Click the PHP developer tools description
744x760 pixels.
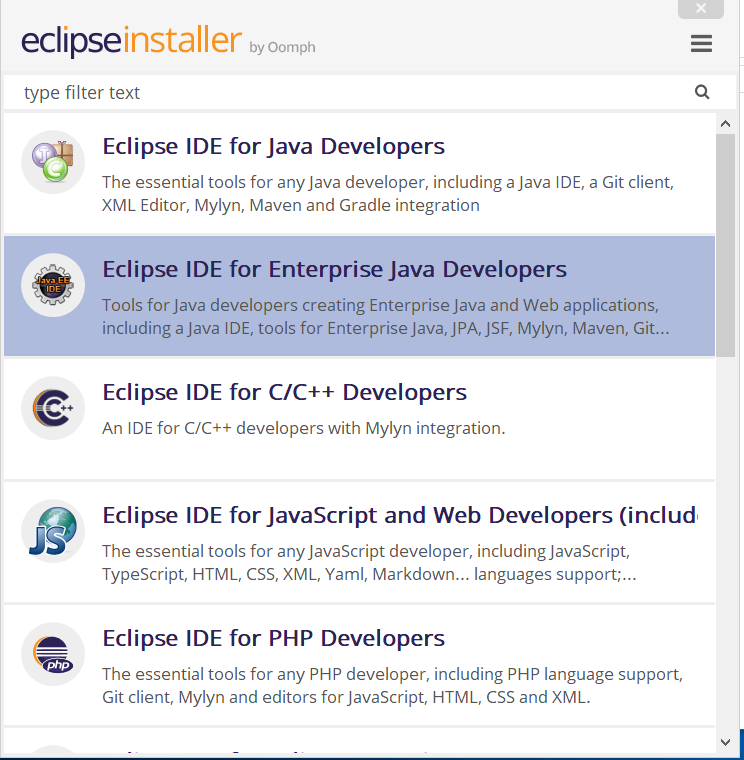392,686
